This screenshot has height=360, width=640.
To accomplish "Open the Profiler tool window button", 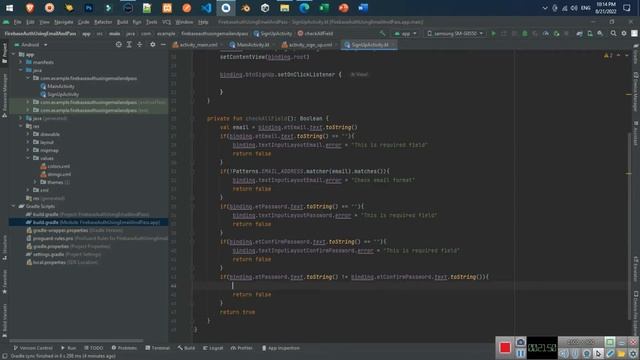I will [x=242, y=348].
